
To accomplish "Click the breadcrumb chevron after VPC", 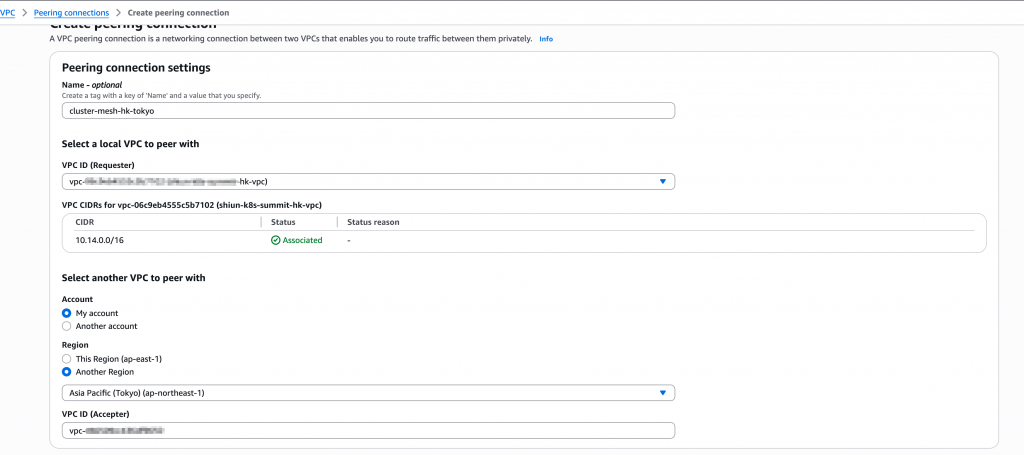I will point(23,12).
